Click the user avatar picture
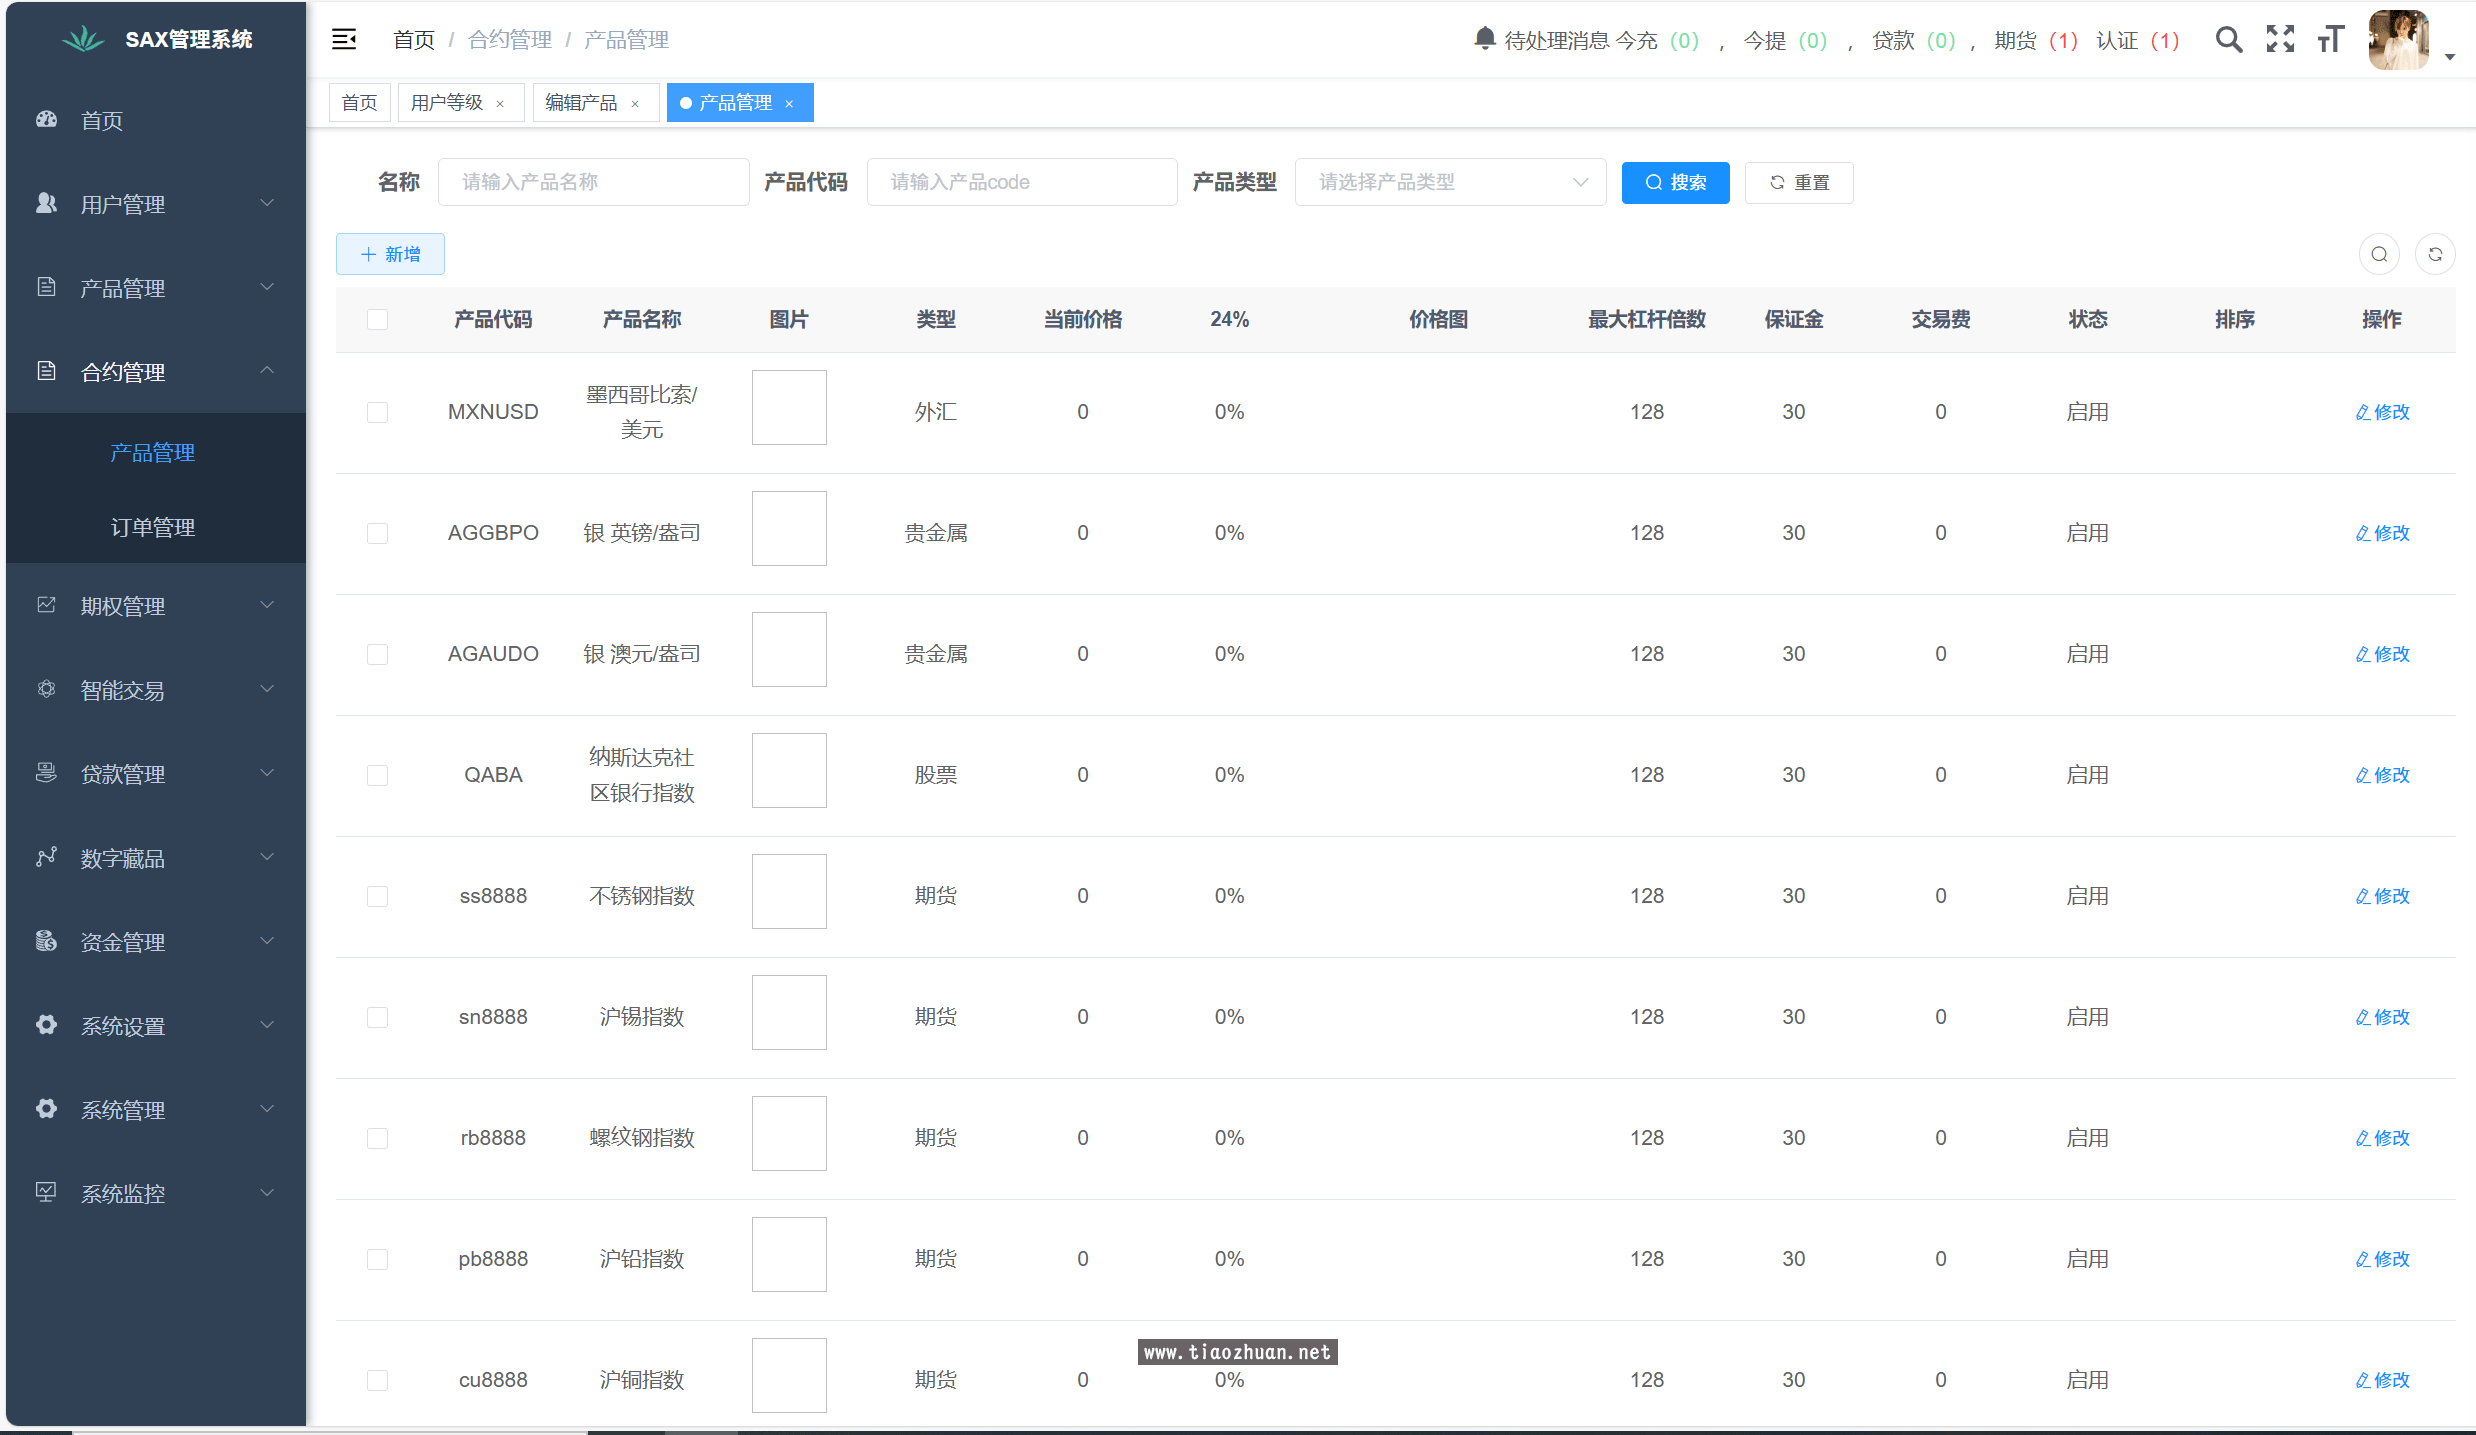 [2398, 40]
